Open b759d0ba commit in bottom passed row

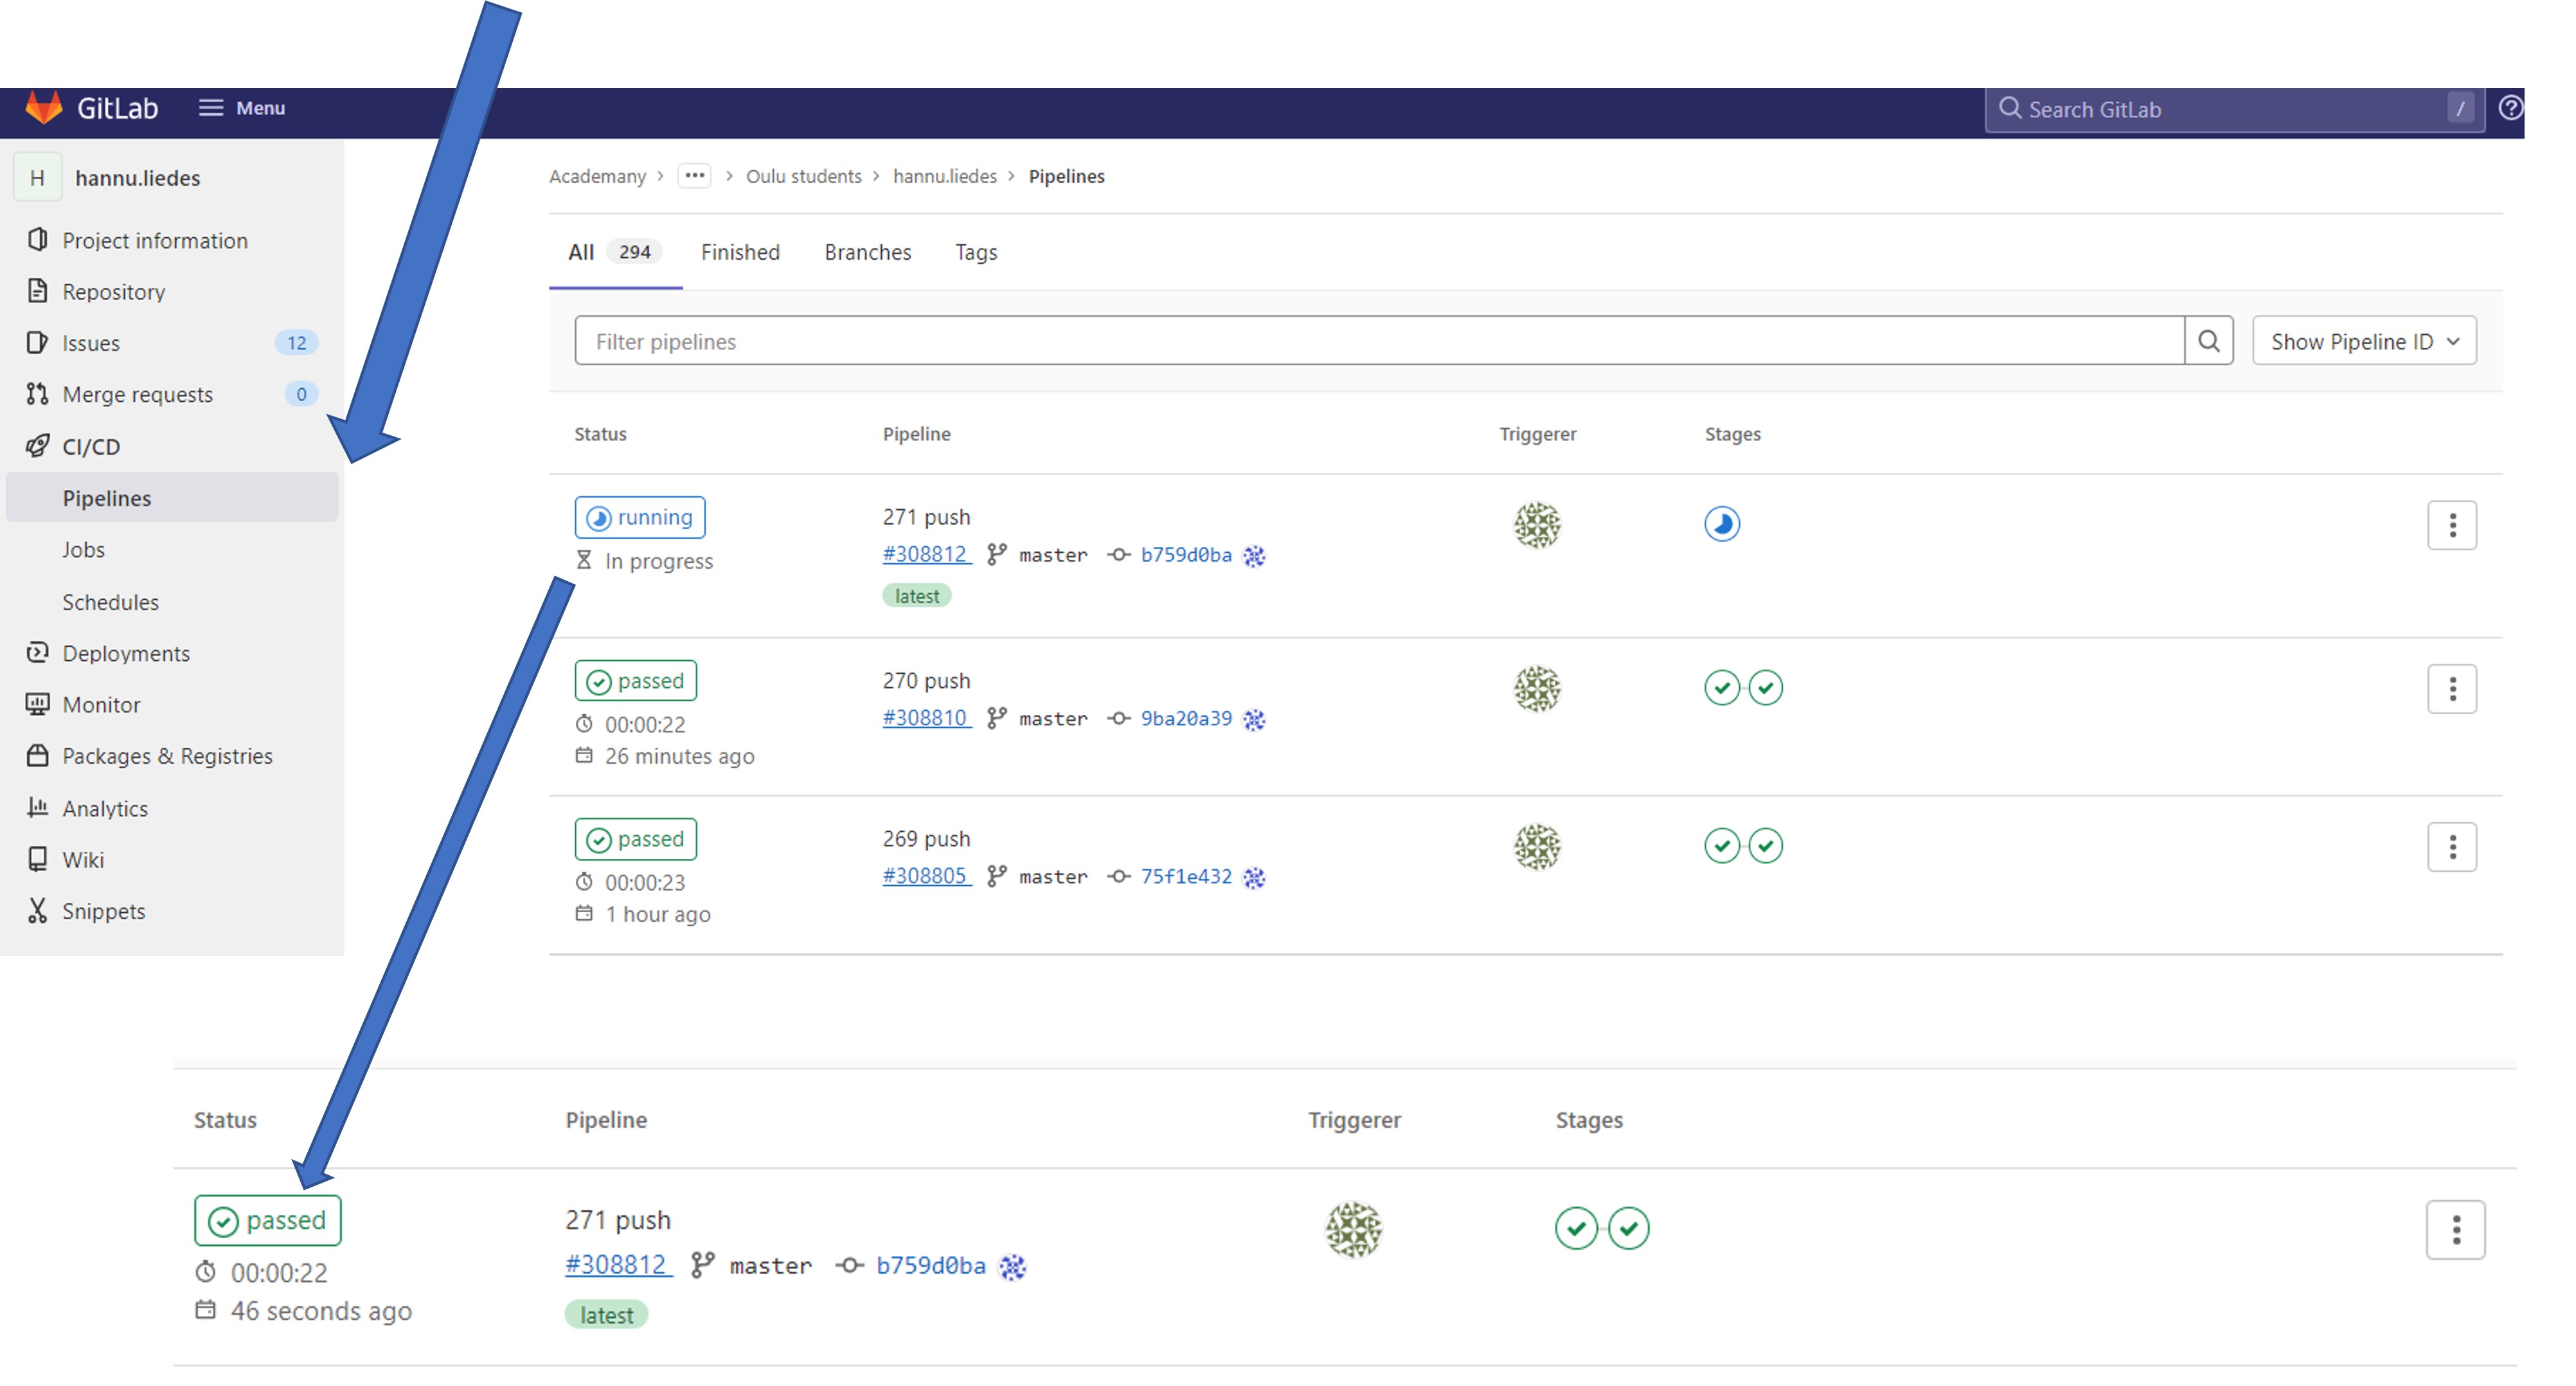(x=930, y=1265)
